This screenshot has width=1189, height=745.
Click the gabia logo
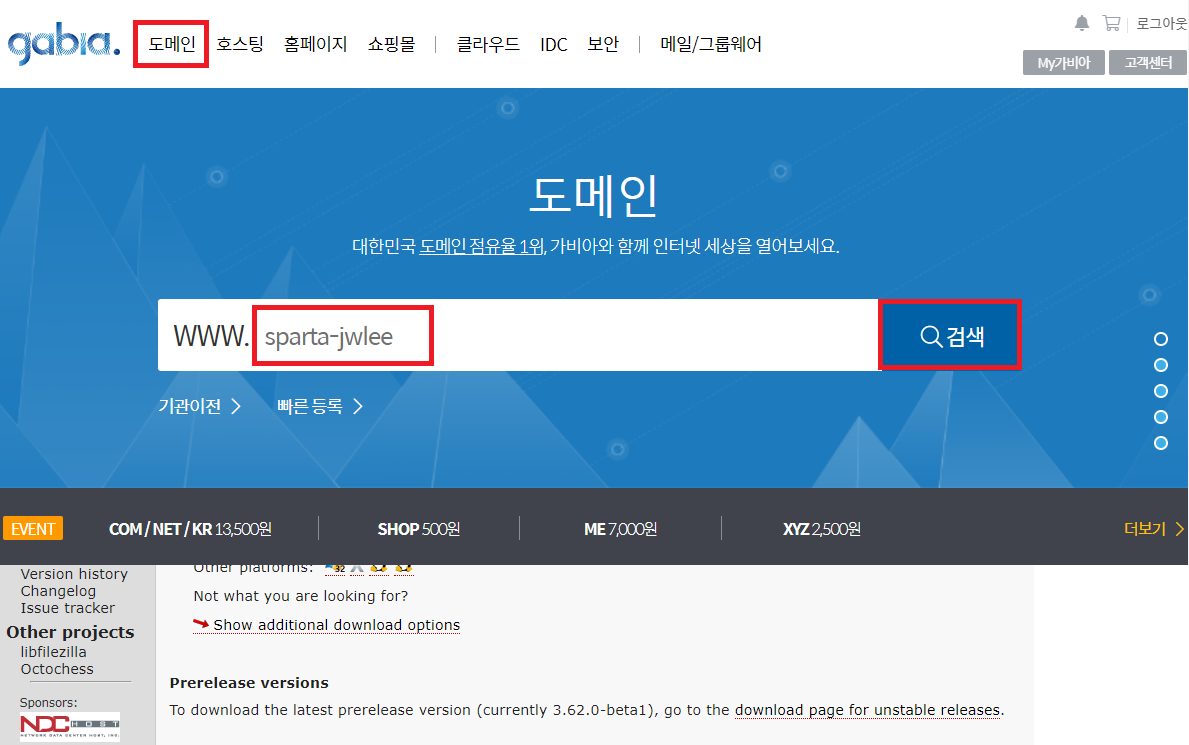click(x=64, y=44)
